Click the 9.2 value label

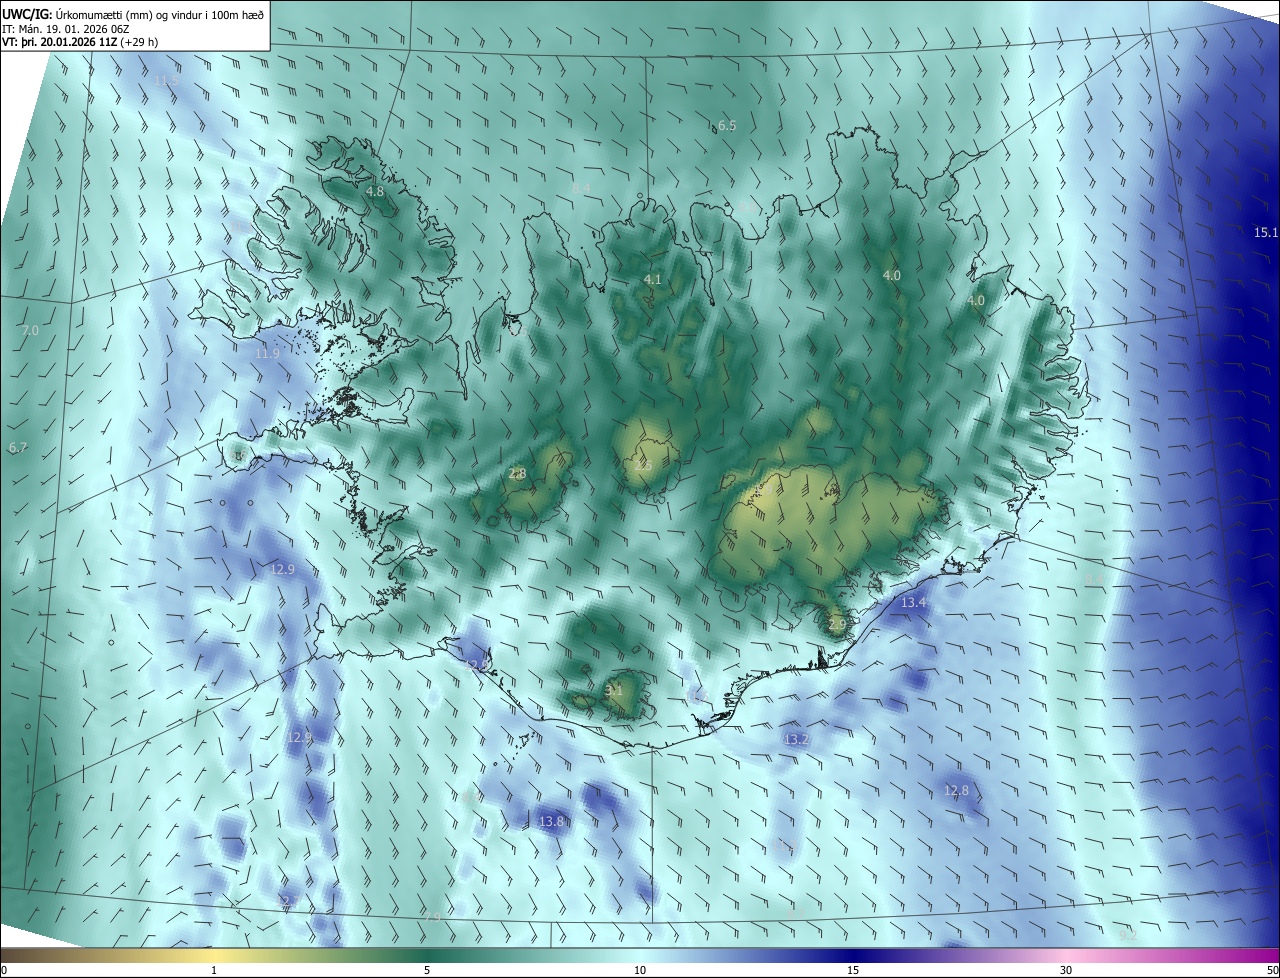pos(1128,936)
